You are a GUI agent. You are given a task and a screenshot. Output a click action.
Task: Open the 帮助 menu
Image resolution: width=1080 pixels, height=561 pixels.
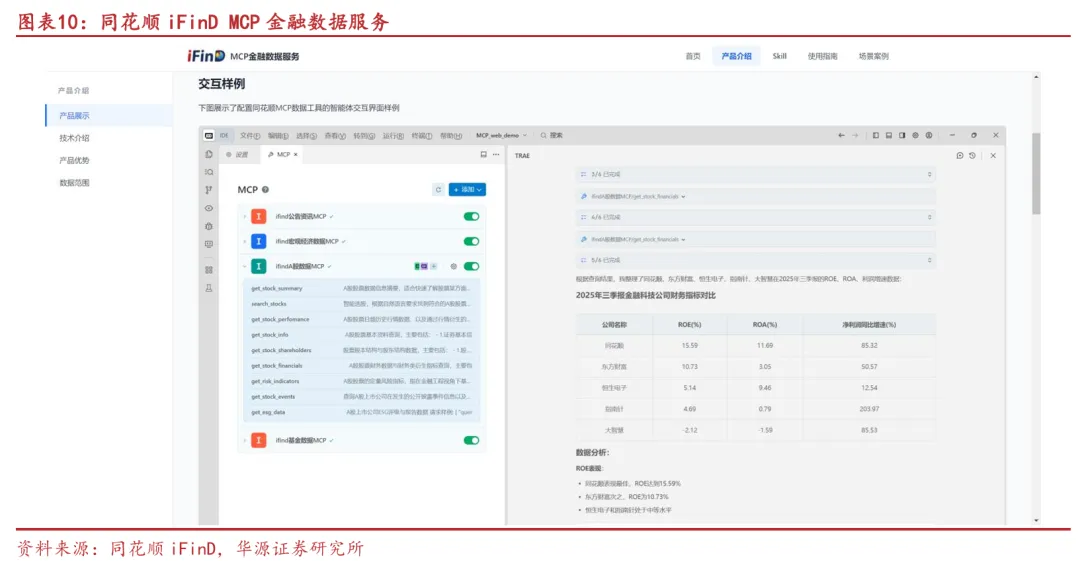click(x=450, y=136)
